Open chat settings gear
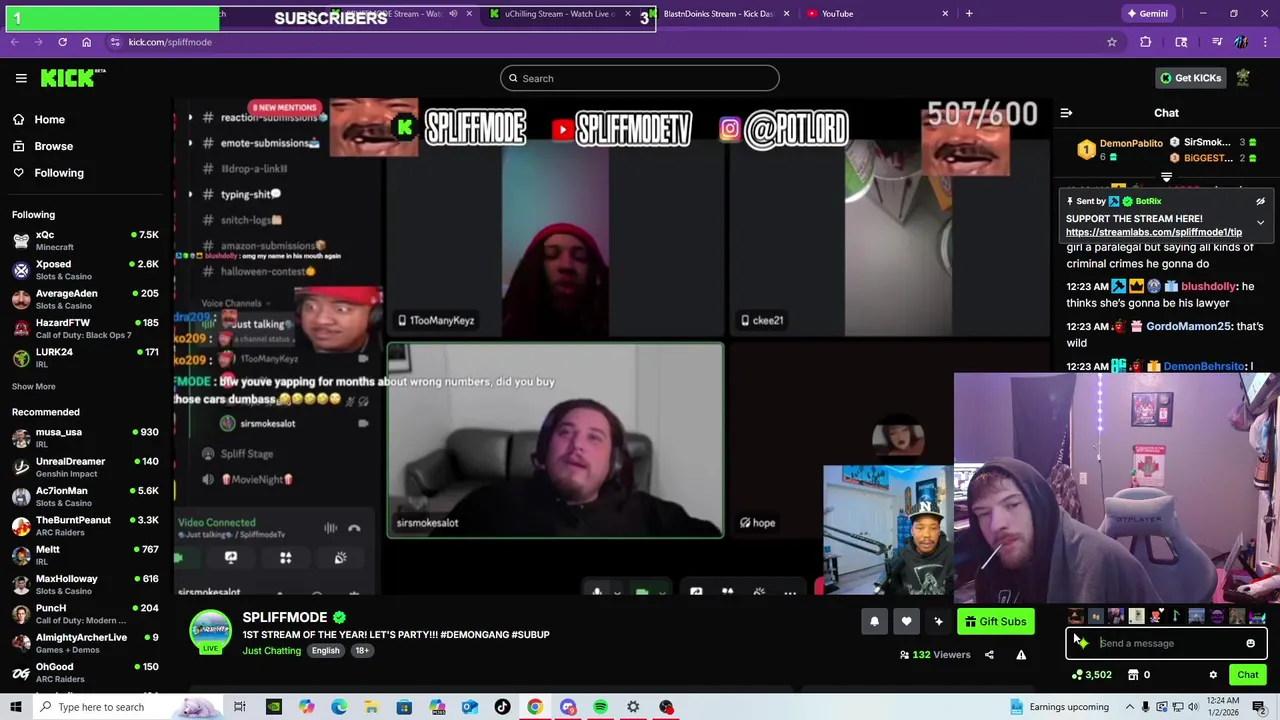This screenshot has width=1280, height=720. point(1213,675)
